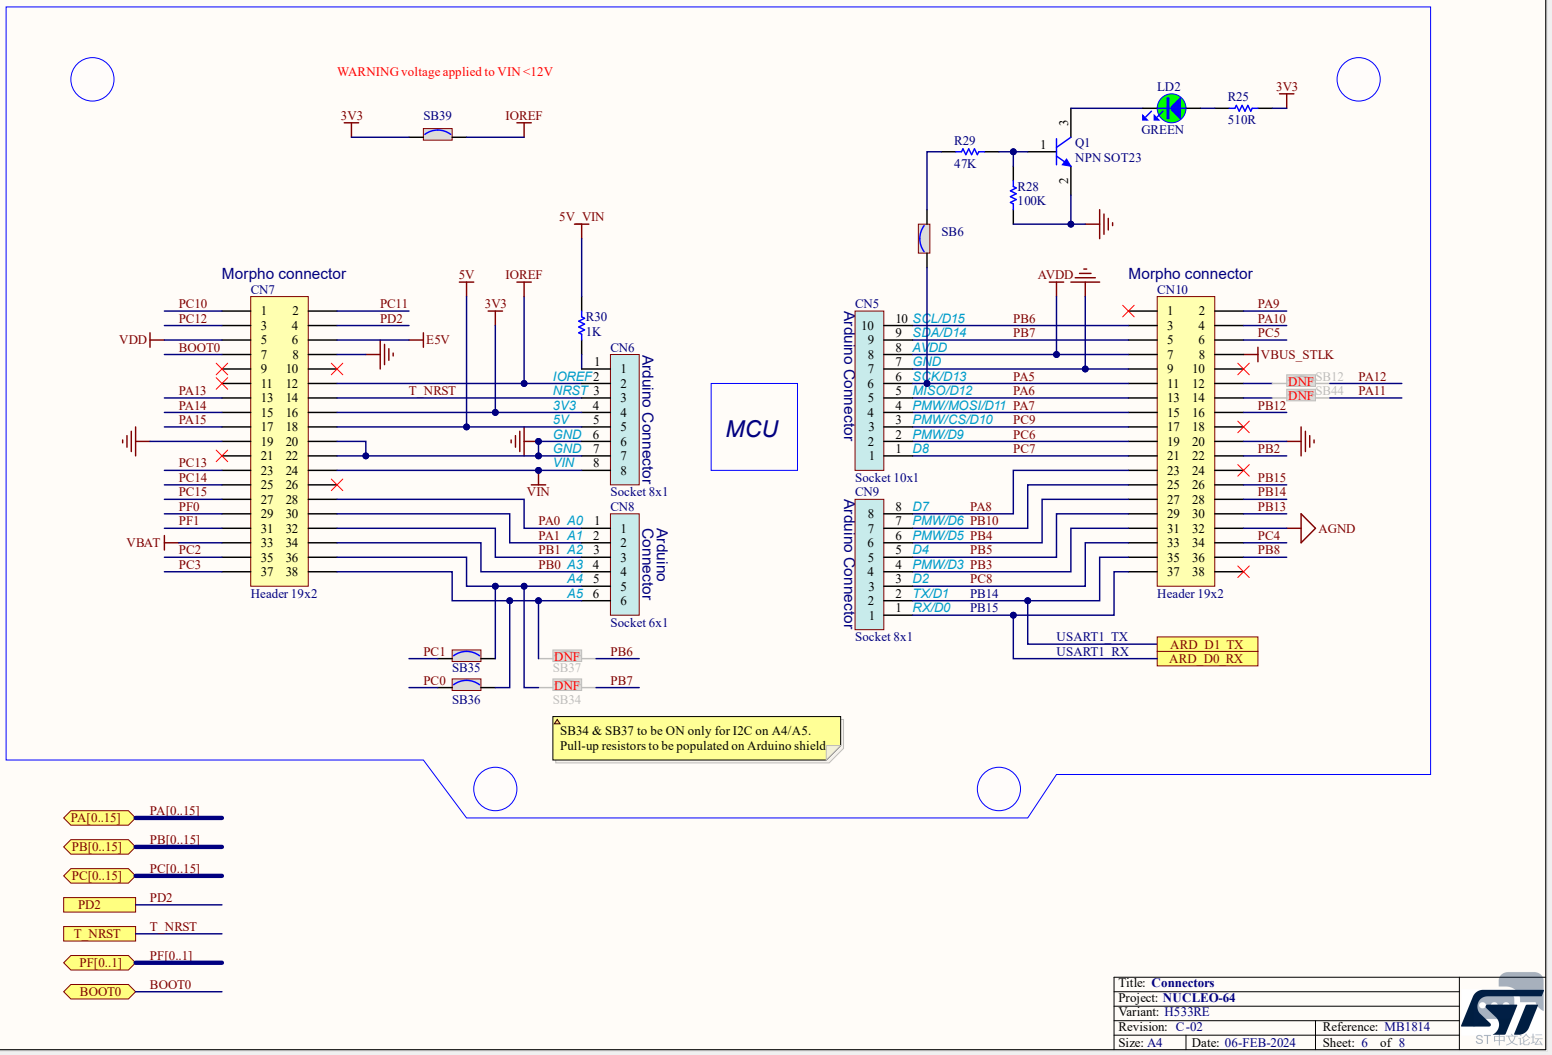Click the "GREEN" LED color label

pyautogui.click(x=1162, y=130)
